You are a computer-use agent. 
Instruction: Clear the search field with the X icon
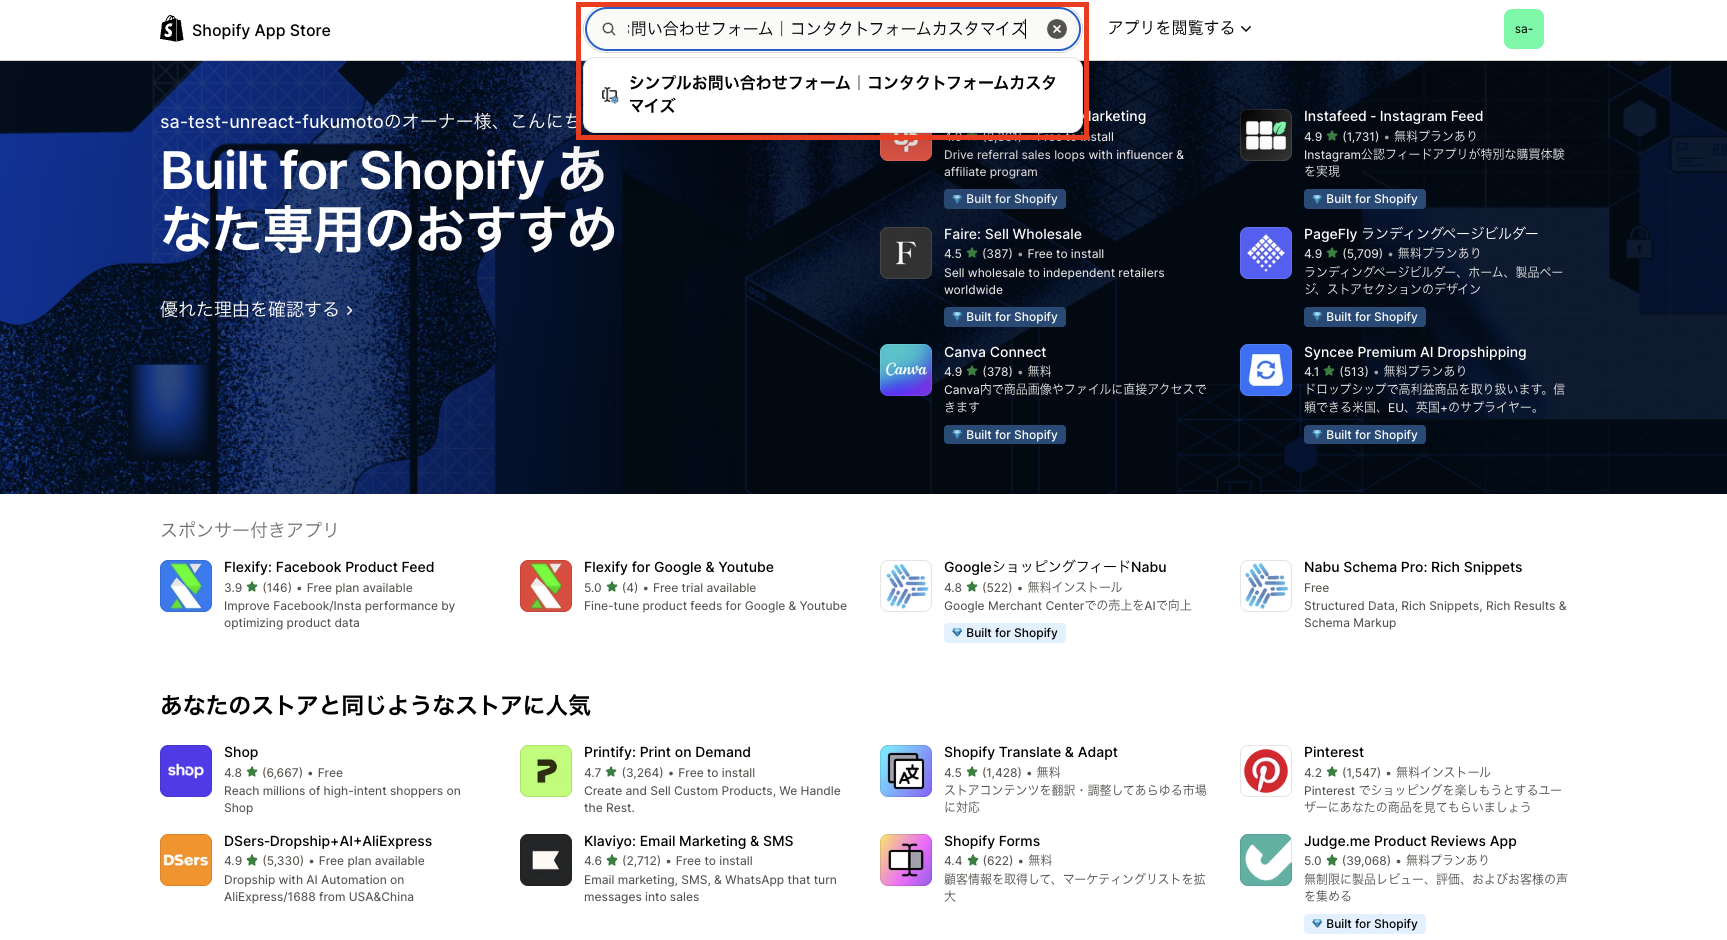tap(1056, 29)
